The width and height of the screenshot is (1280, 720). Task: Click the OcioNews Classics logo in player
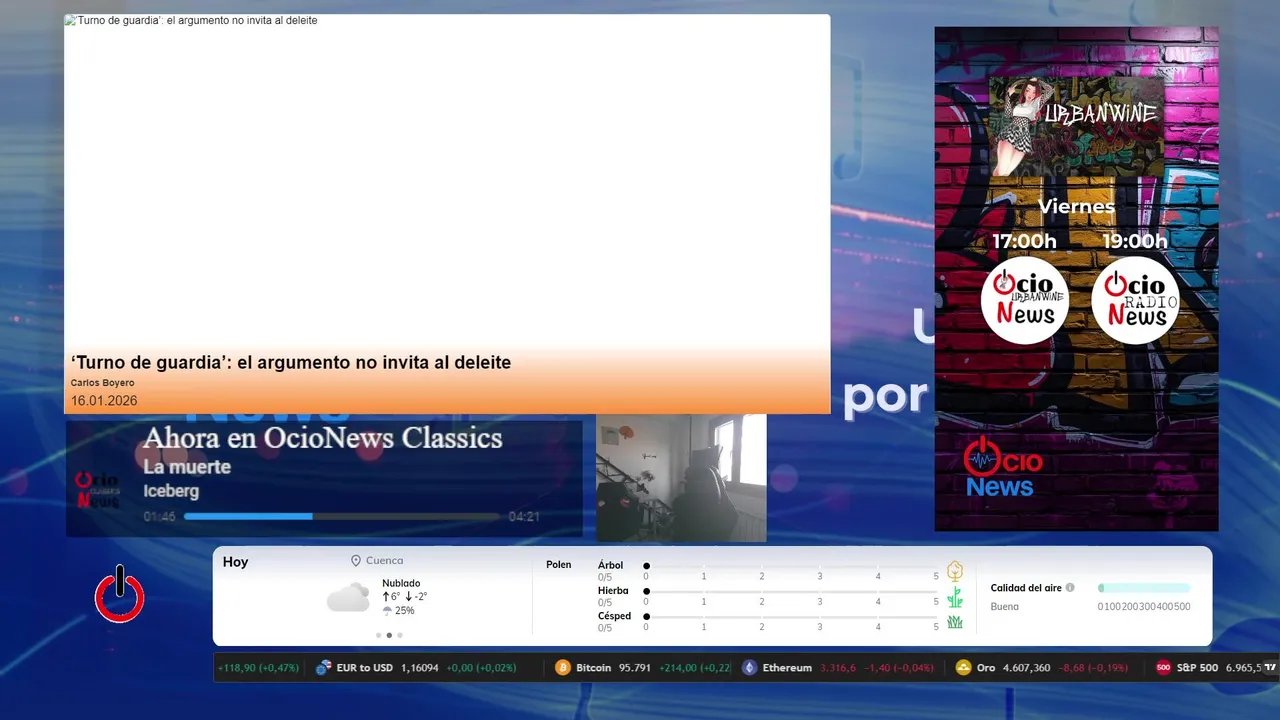point(98,489)
